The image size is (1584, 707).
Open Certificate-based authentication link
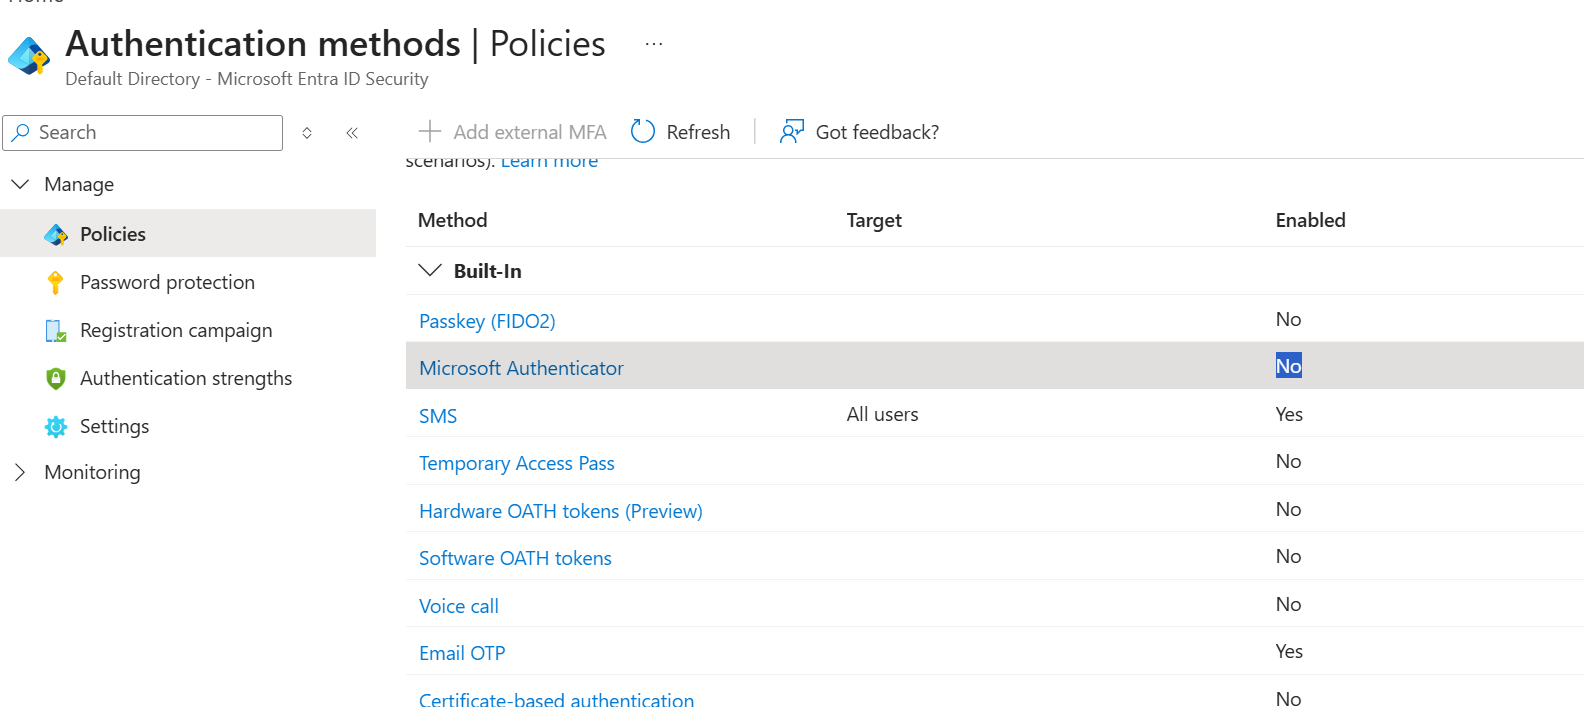pos(556,699)
